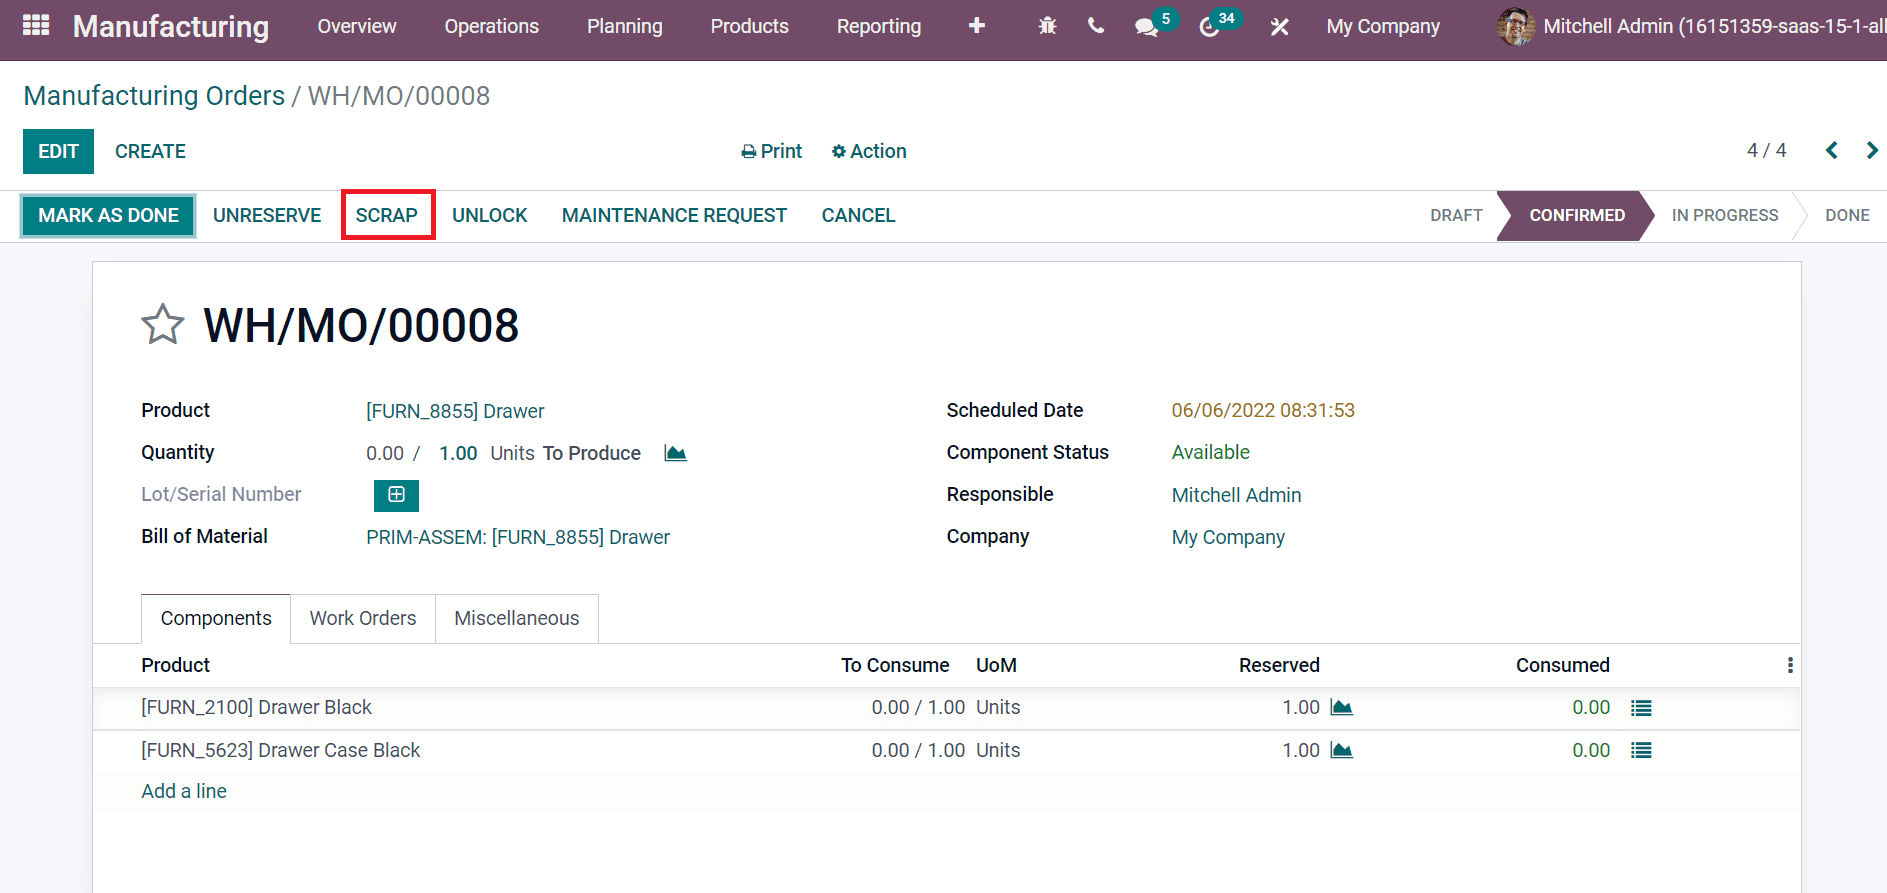The height and width of the screenshot is (893, 1887).
Task: Select DONE stage in status bar
Action: 1847,215
